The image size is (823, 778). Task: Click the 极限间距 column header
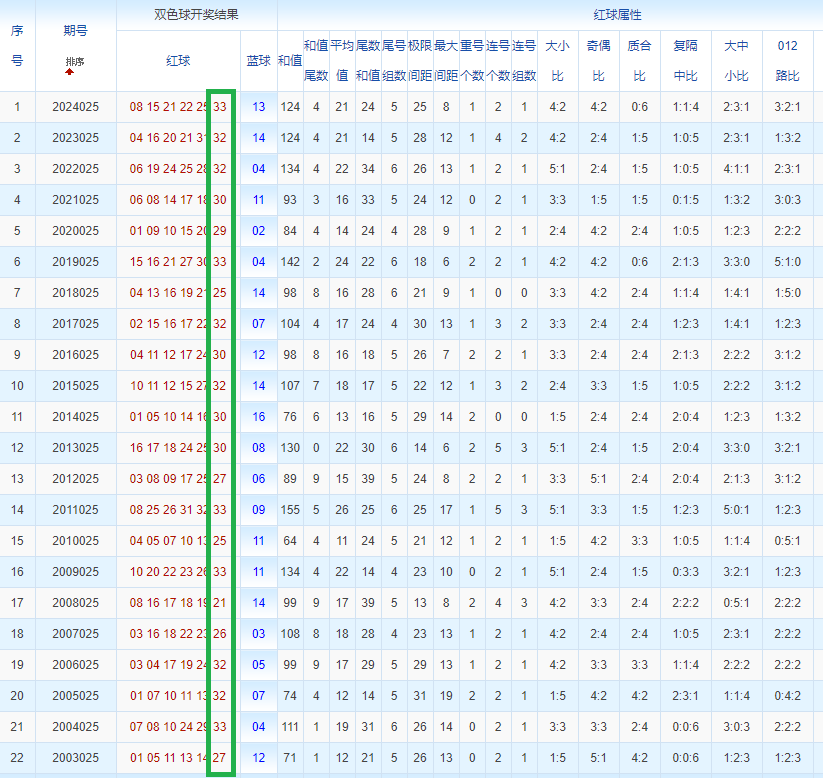(x=419, y=61)
